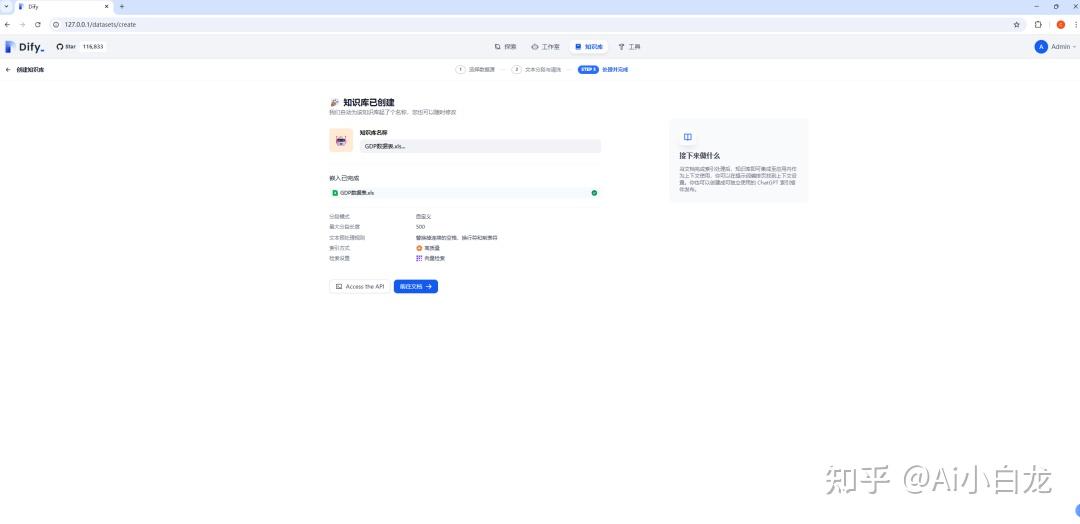
Task: Click the book icon in 接下来做什么 card
Action: (687, 137)
